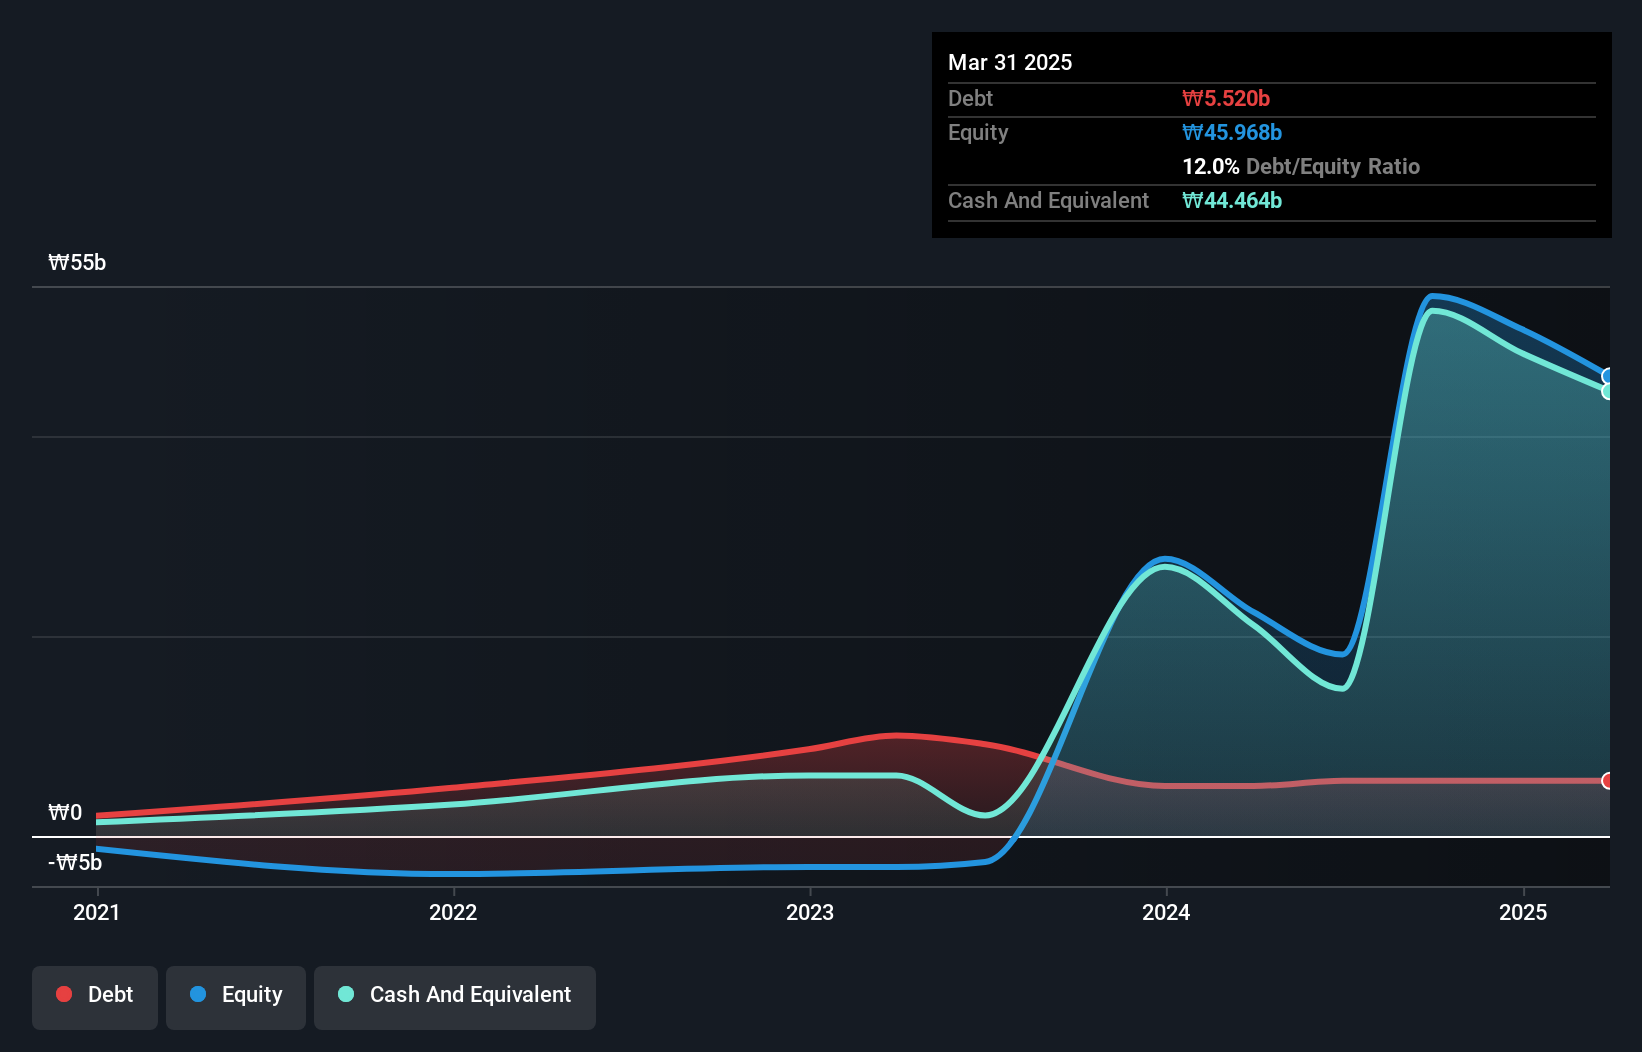Click the teal Cash endpoint marker on the chart
The width and height of the screenshot is (1642, 1052).
1607,391
